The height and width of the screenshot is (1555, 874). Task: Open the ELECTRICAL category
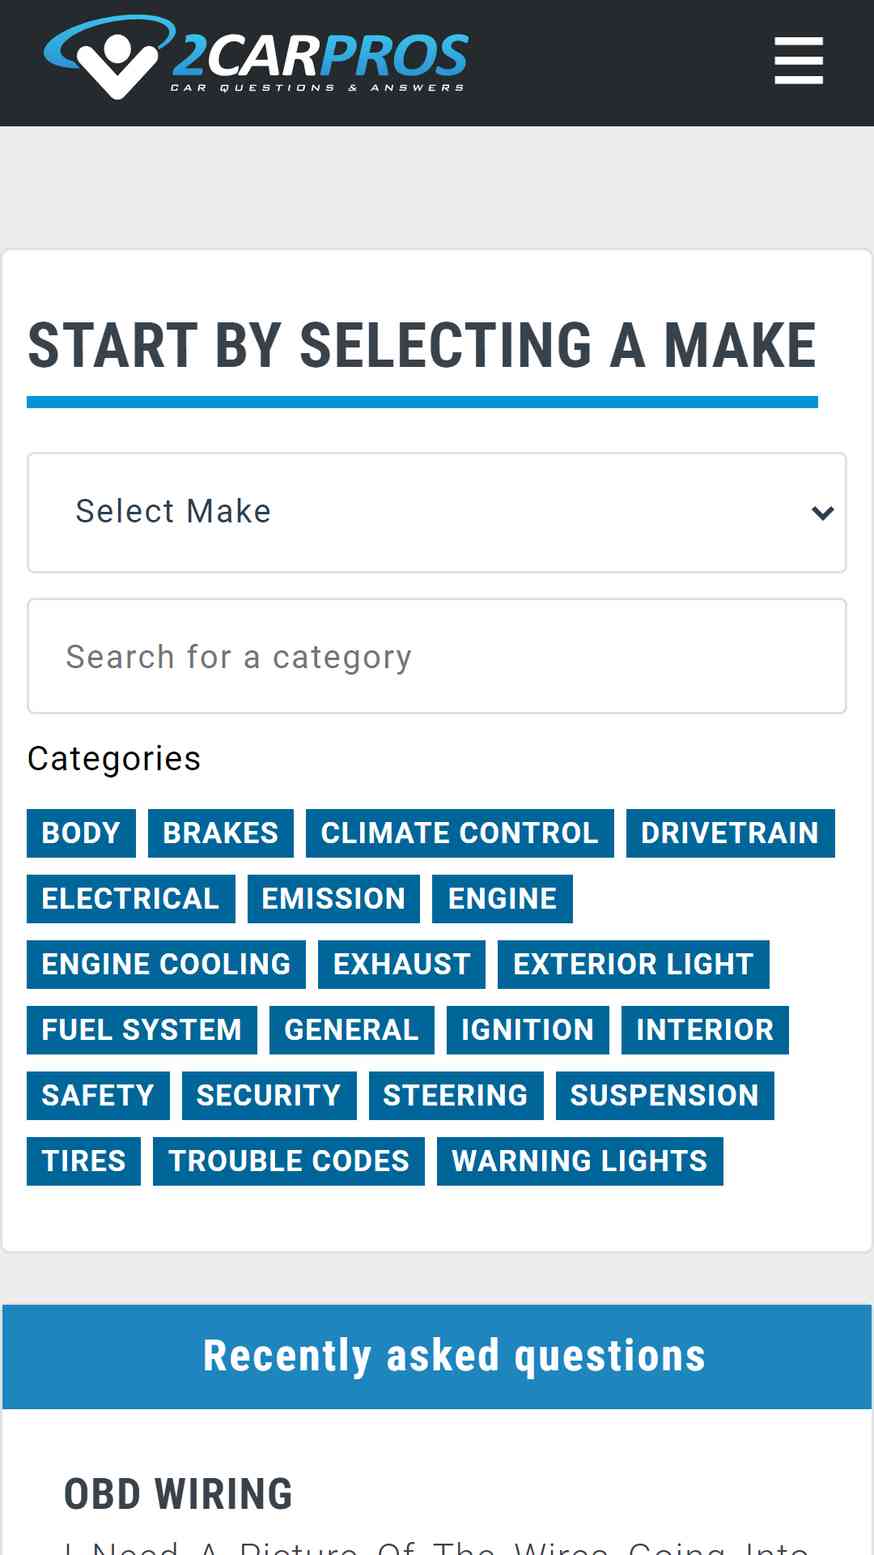[131, 899]
